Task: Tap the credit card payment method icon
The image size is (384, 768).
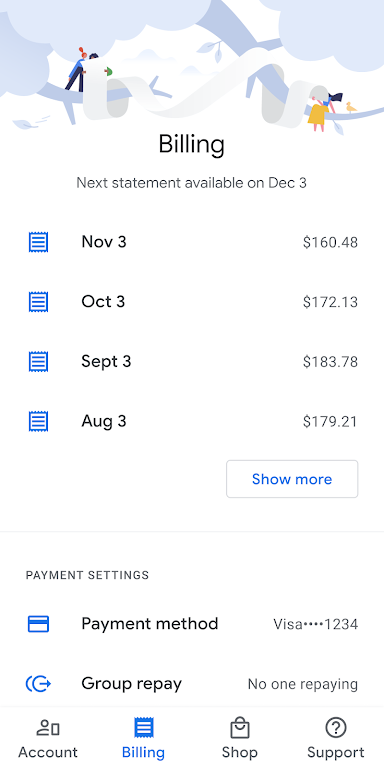Action: tap(38, 624)
